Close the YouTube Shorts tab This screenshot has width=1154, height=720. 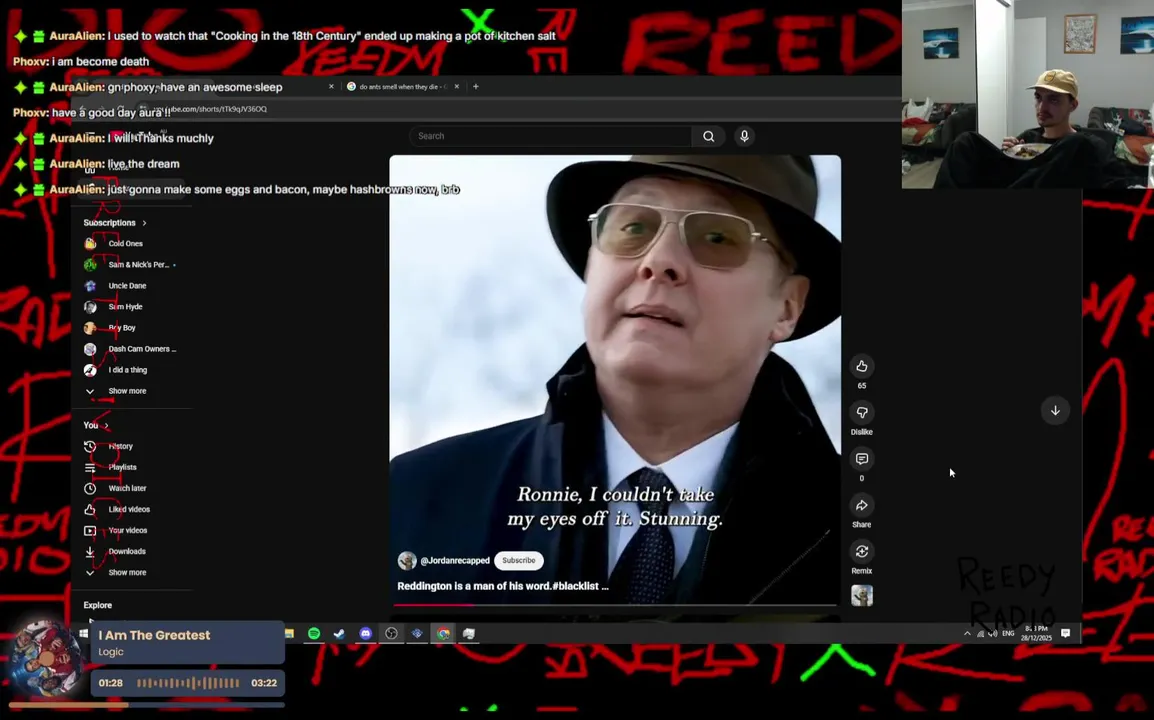(331, 86)
